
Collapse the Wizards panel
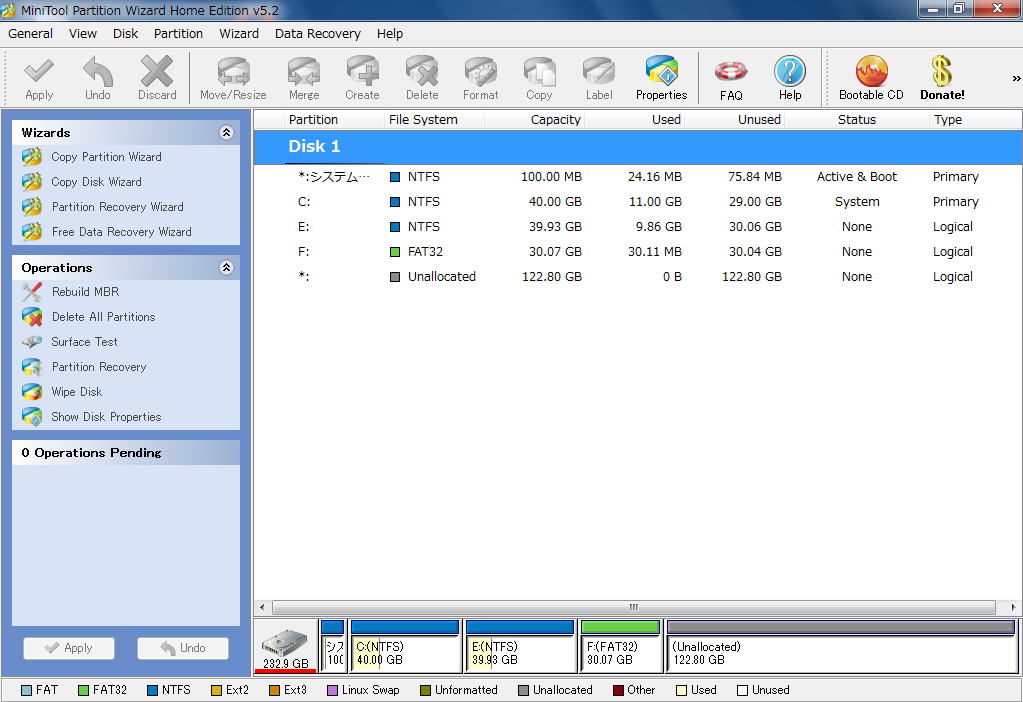226,132
